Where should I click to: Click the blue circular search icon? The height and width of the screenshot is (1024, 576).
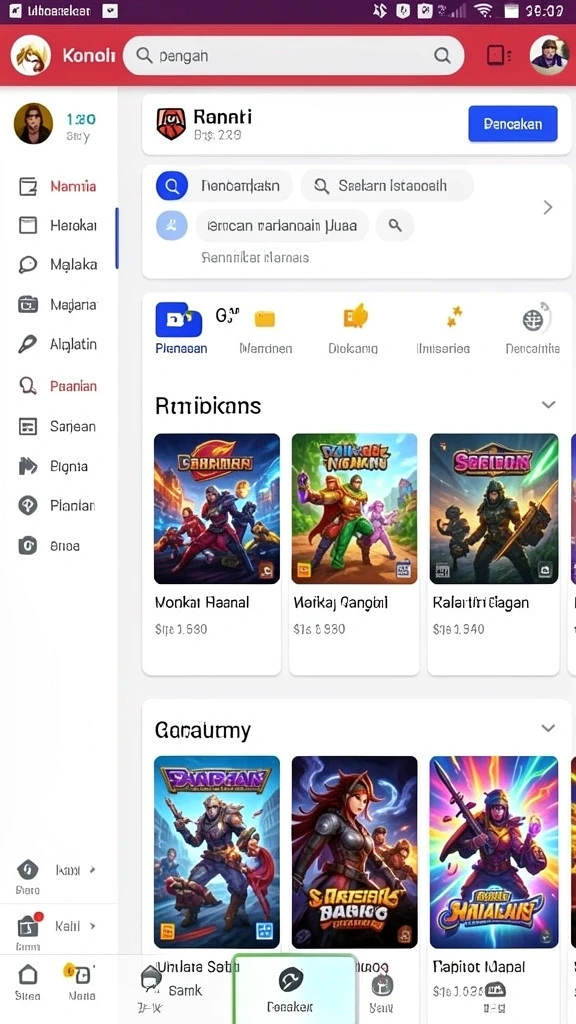tap(172, 186)
